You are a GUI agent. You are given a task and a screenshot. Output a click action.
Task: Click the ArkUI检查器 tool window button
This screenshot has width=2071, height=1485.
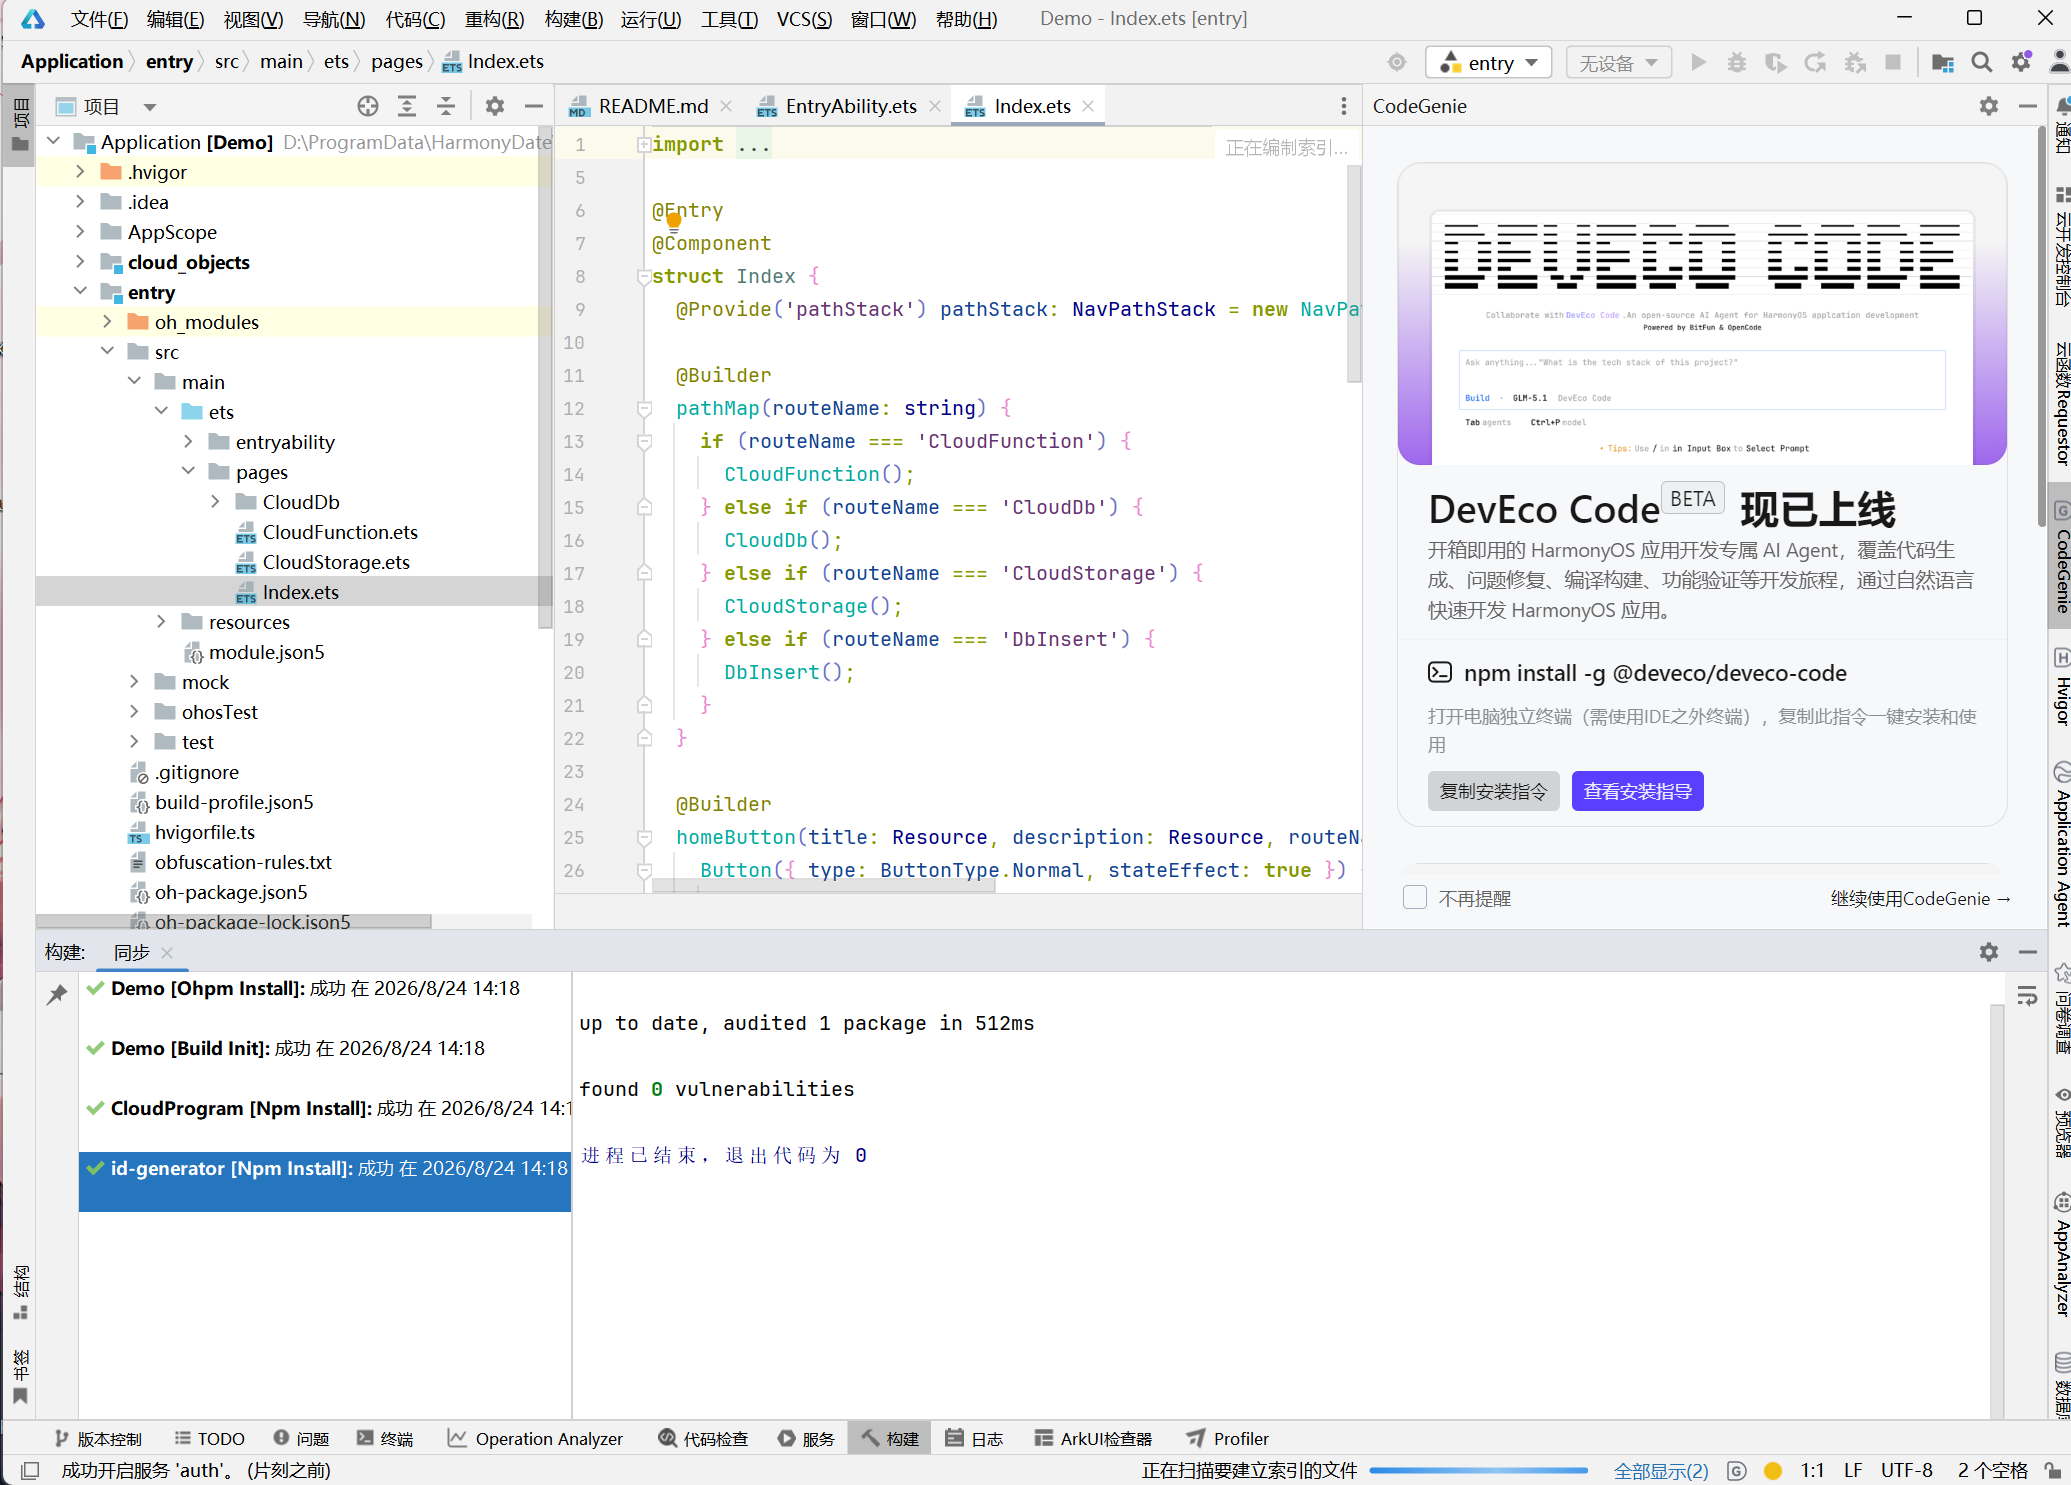pyautogui.click(x=1092, y=1438)
